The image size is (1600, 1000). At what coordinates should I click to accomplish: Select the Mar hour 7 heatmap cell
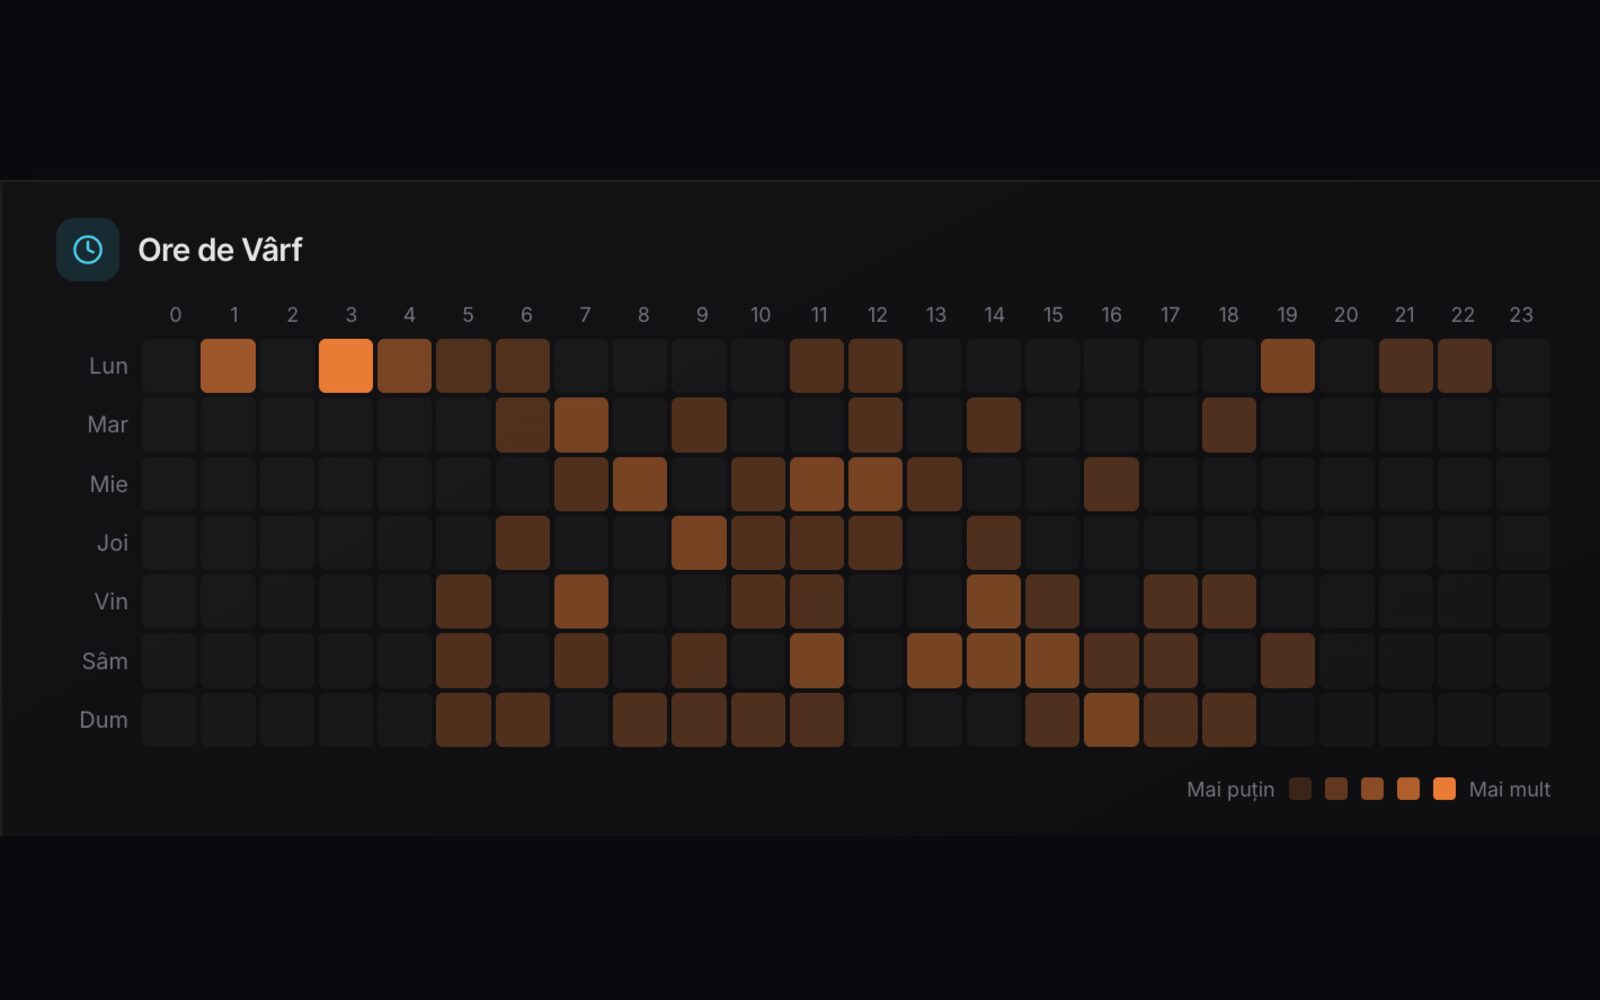click(x=581, y=425)
